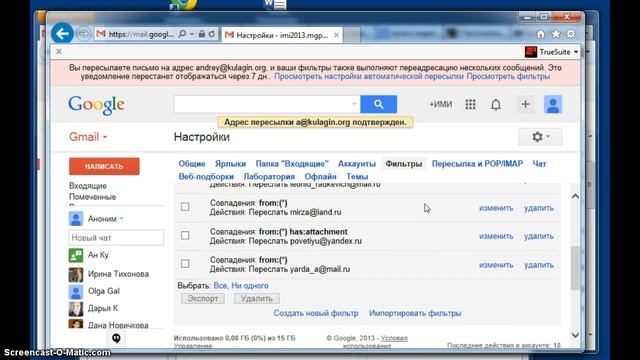Switch to Ярлыки settings tab

[x=231, y=164]
